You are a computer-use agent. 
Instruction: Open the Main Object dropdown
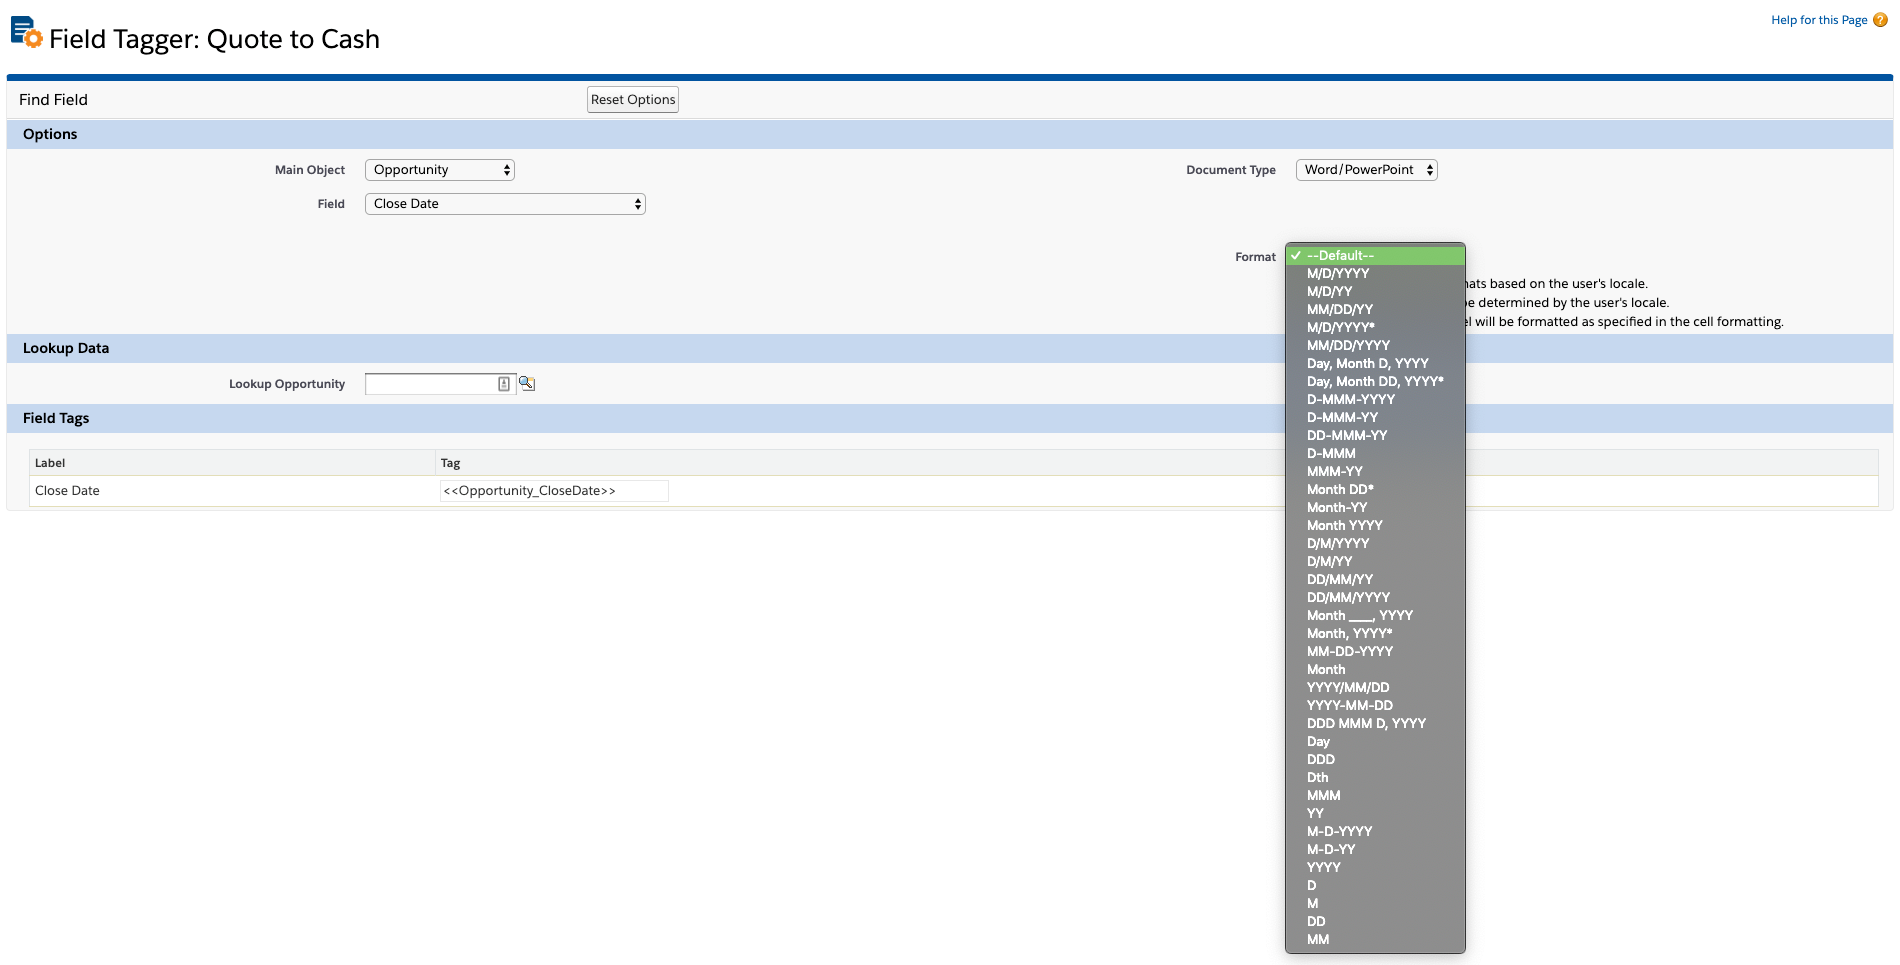(440, 170)
